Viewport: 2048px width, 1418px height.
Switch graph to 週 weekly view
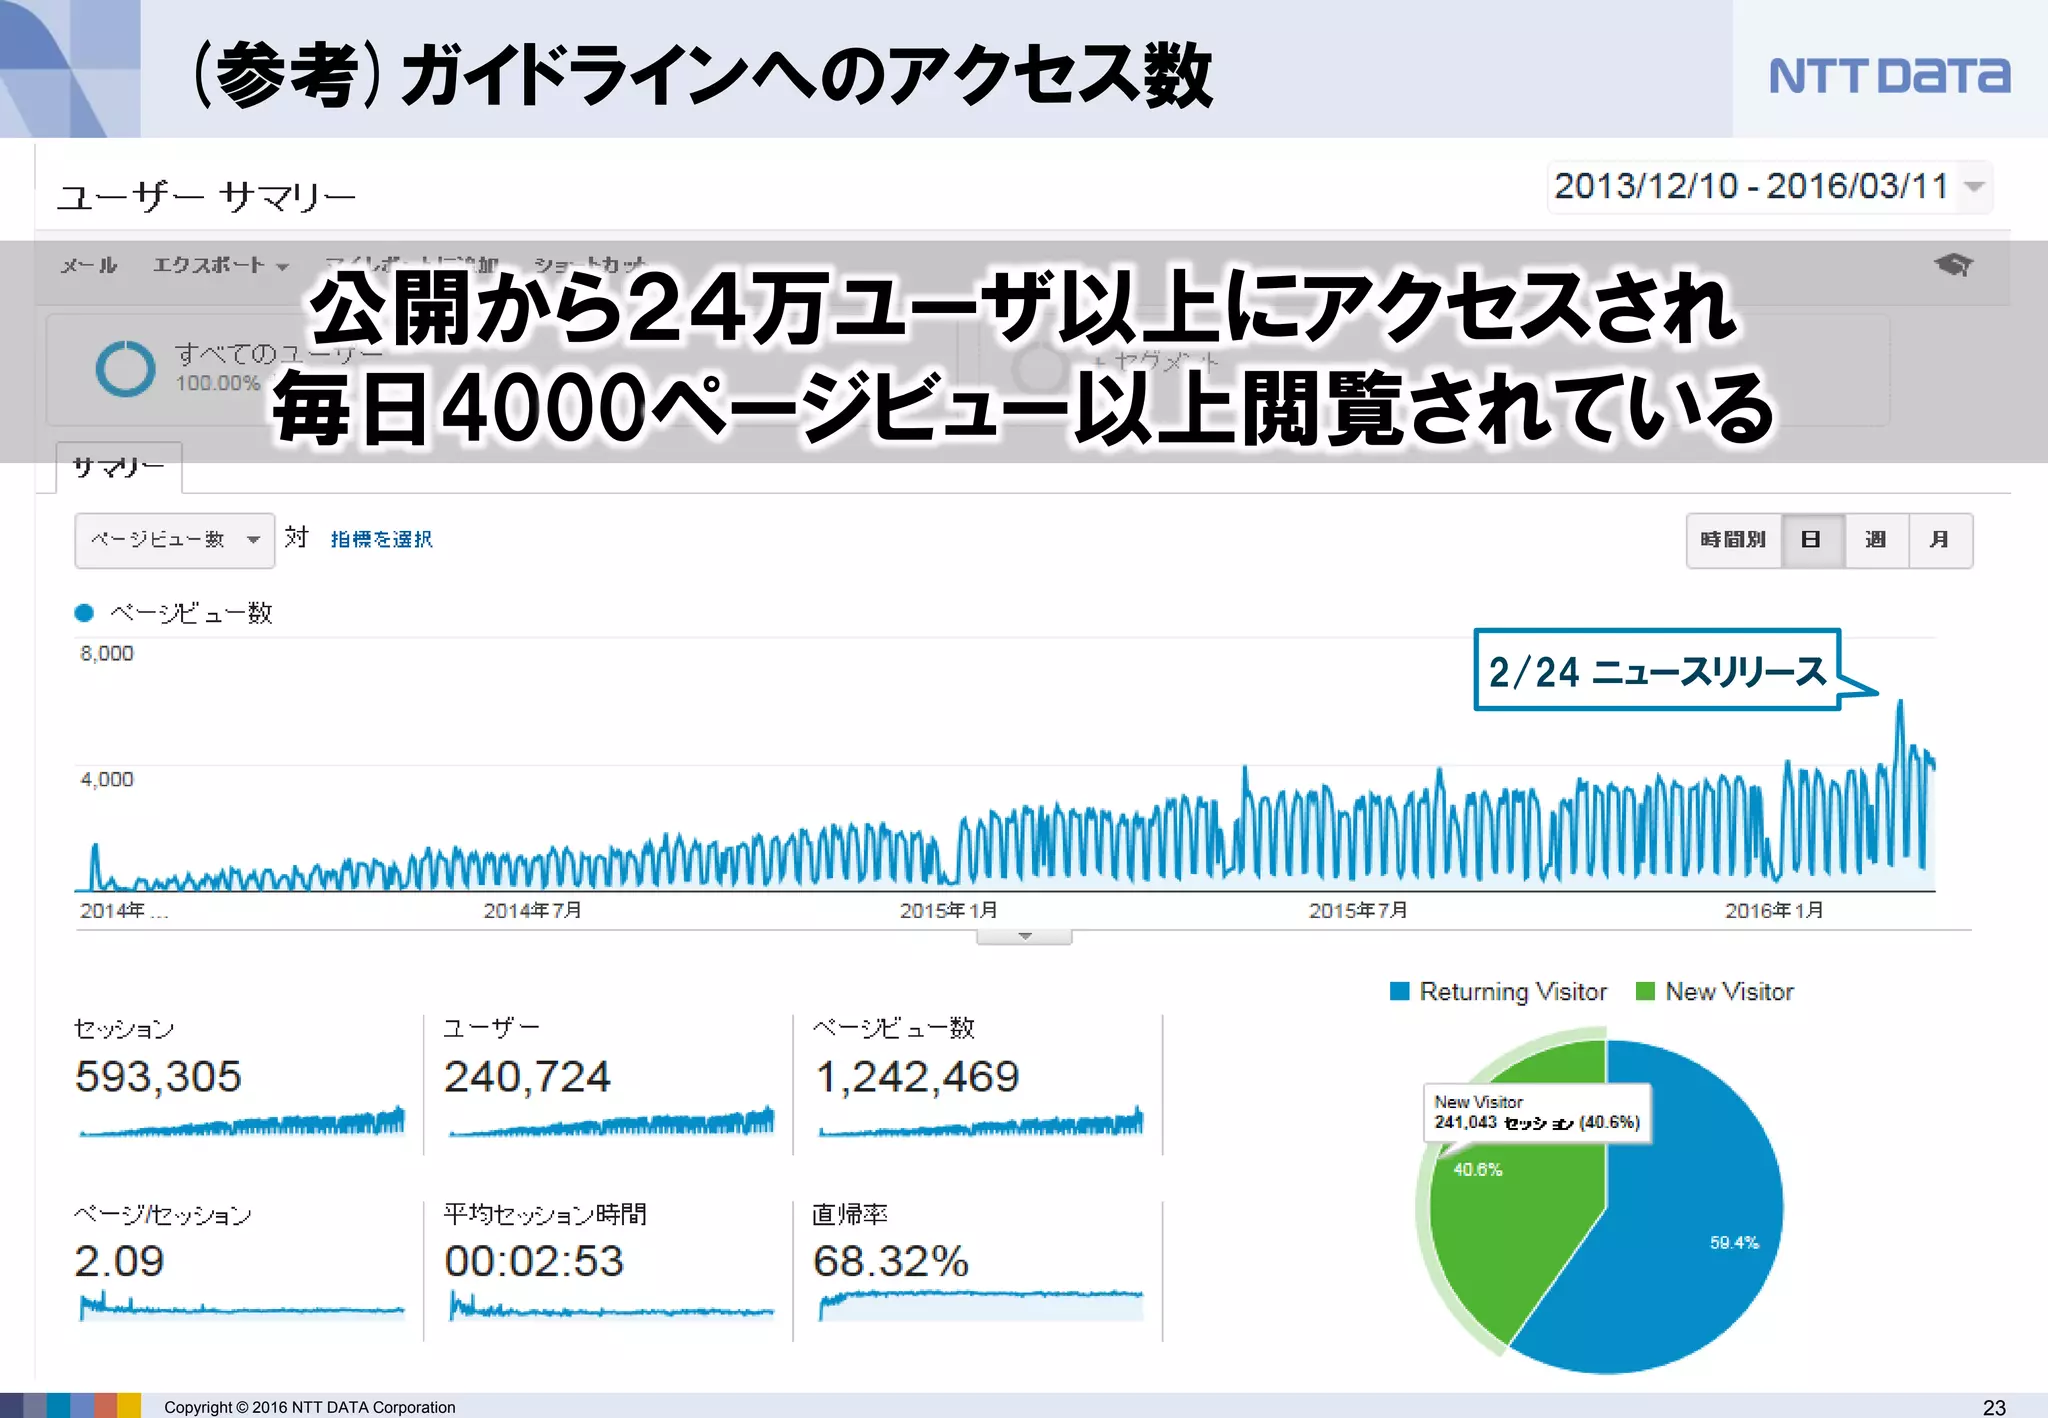coord(1876,540)
